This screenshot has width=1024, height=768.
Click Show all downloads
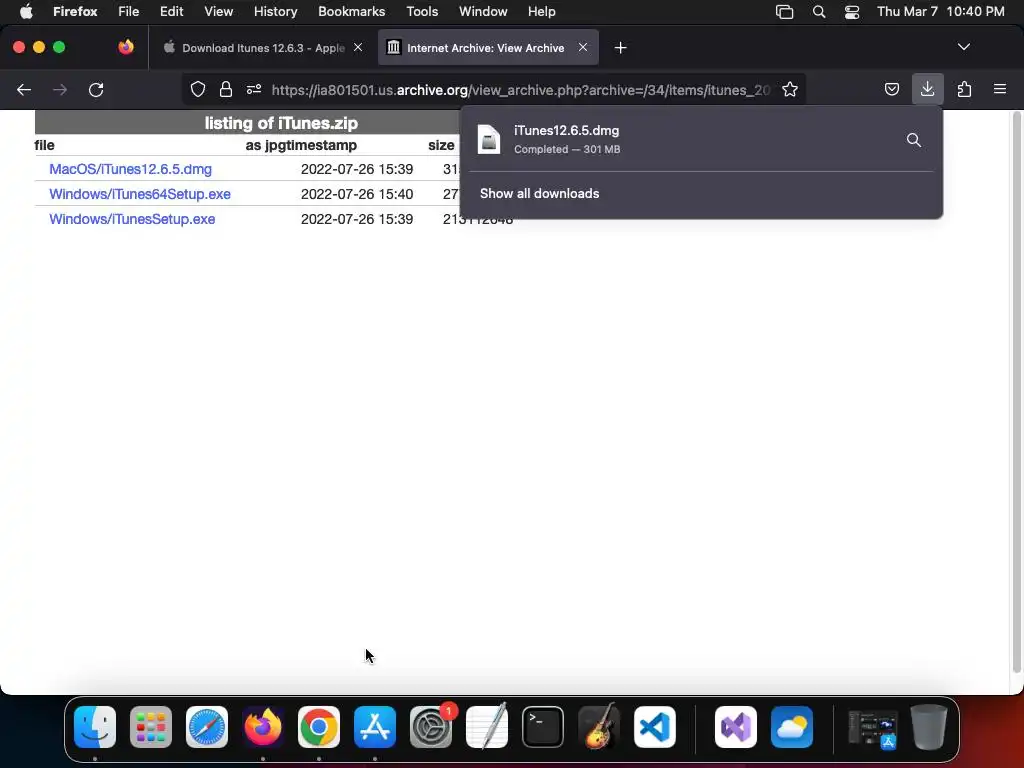(539, 193)
